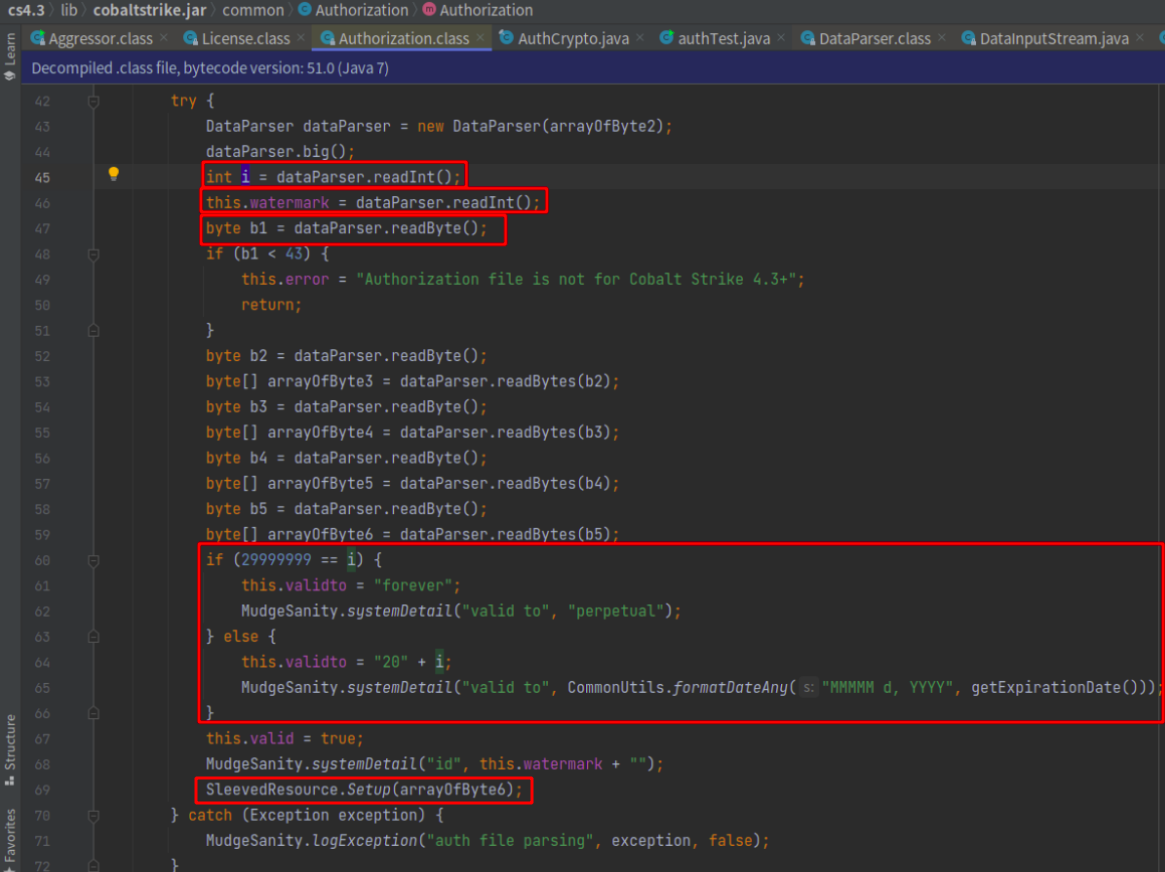Open the Learn tool window
Screen dimensions: 1165x872
[10, 56]
